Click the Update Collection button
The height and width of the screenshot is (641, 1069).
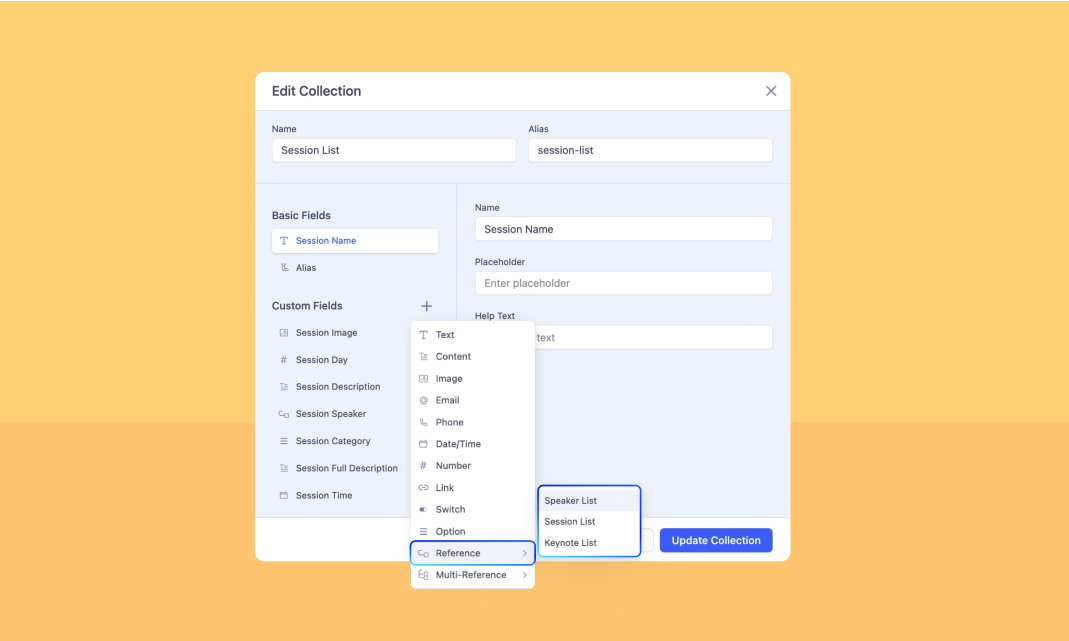click(x=716, y=540)
